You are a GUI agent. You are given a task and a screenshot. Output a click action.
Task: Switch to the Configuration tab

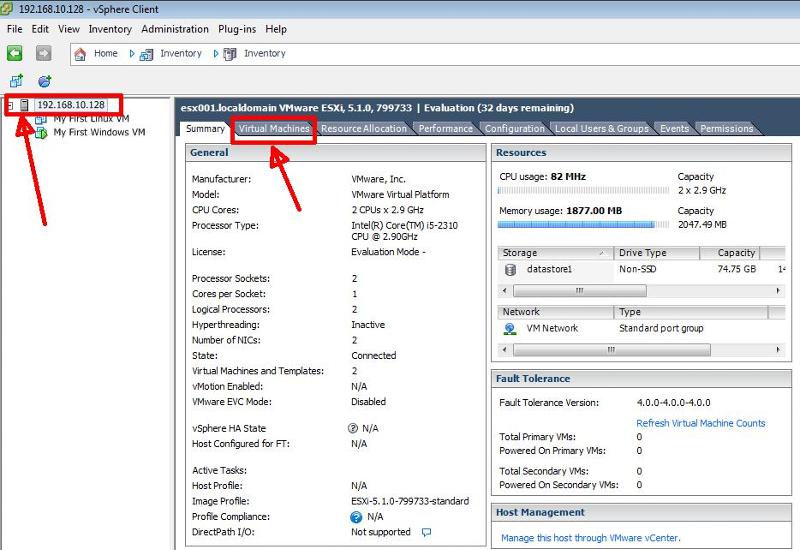click(x=514, y=129)
